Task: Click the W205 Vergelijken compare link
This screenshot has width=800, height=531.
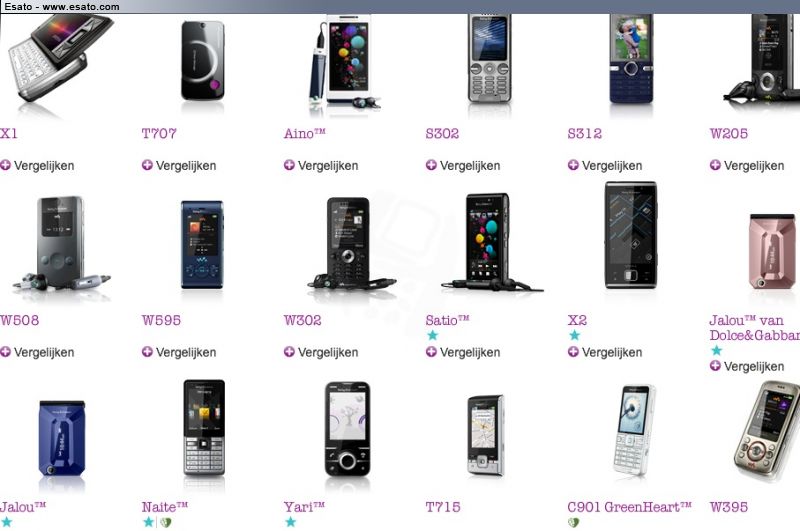Action: coord(754,166)
